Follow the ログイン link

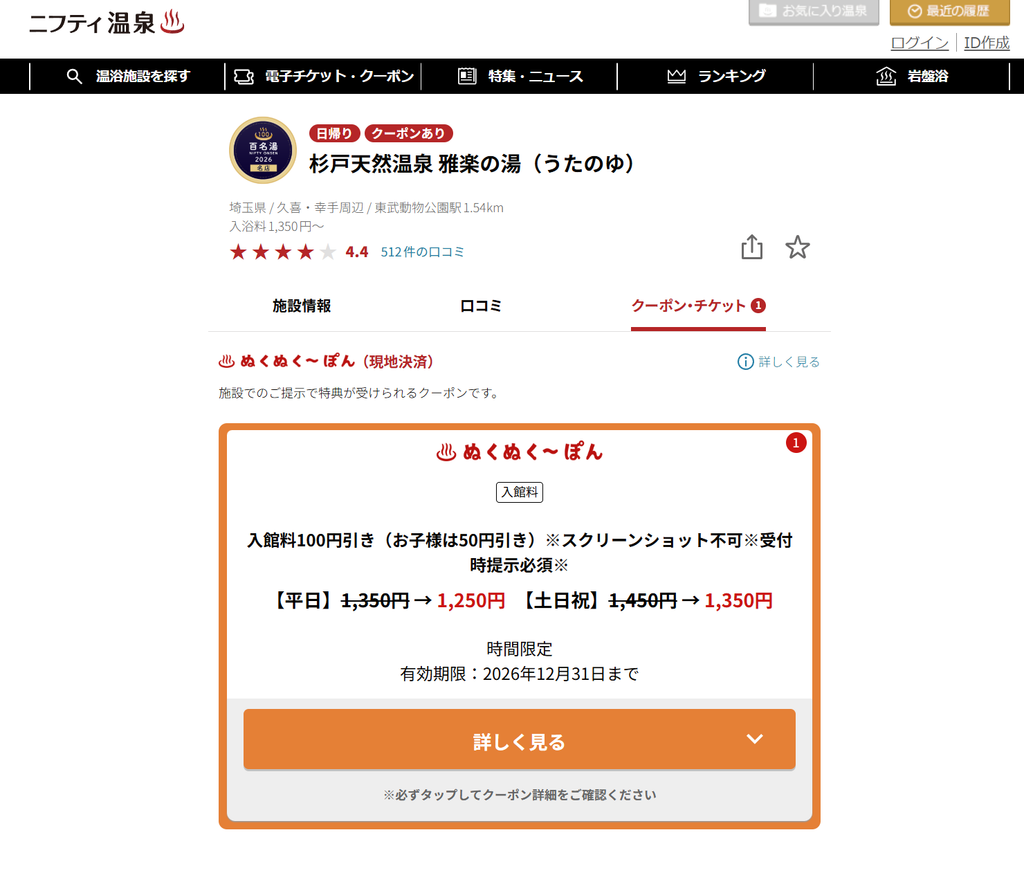click(920, 43)
